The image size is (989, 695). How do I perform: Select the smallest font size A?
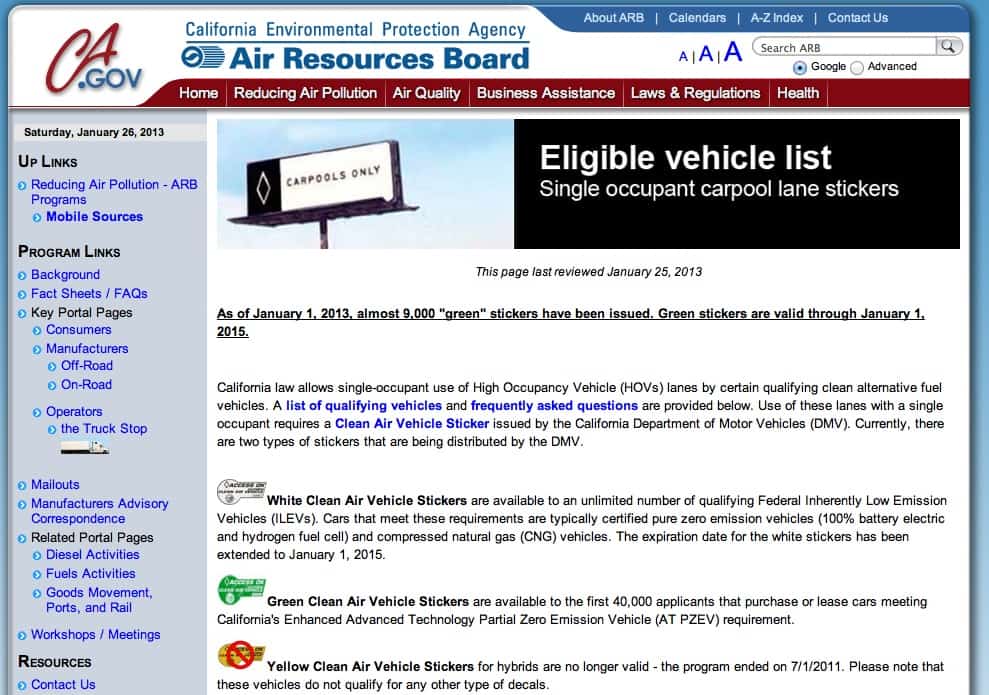tap(683, 56)
